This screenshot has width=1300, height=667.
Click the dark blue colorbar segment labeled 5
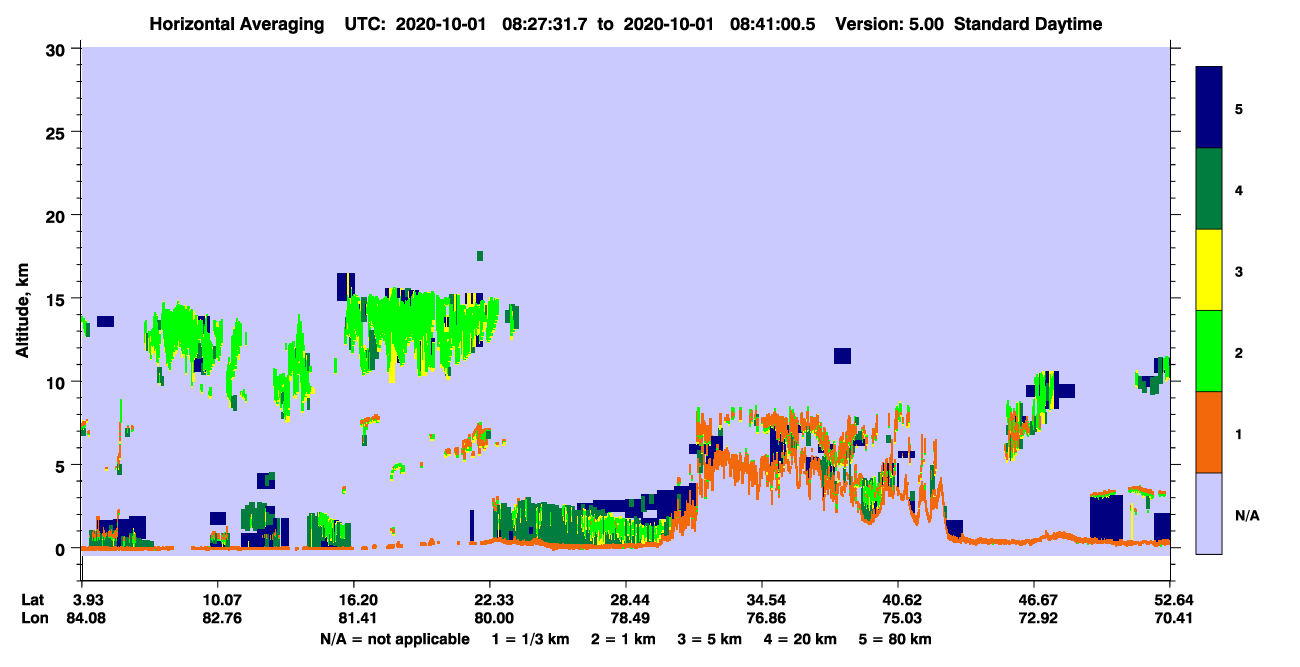(x=1209, y=108)
